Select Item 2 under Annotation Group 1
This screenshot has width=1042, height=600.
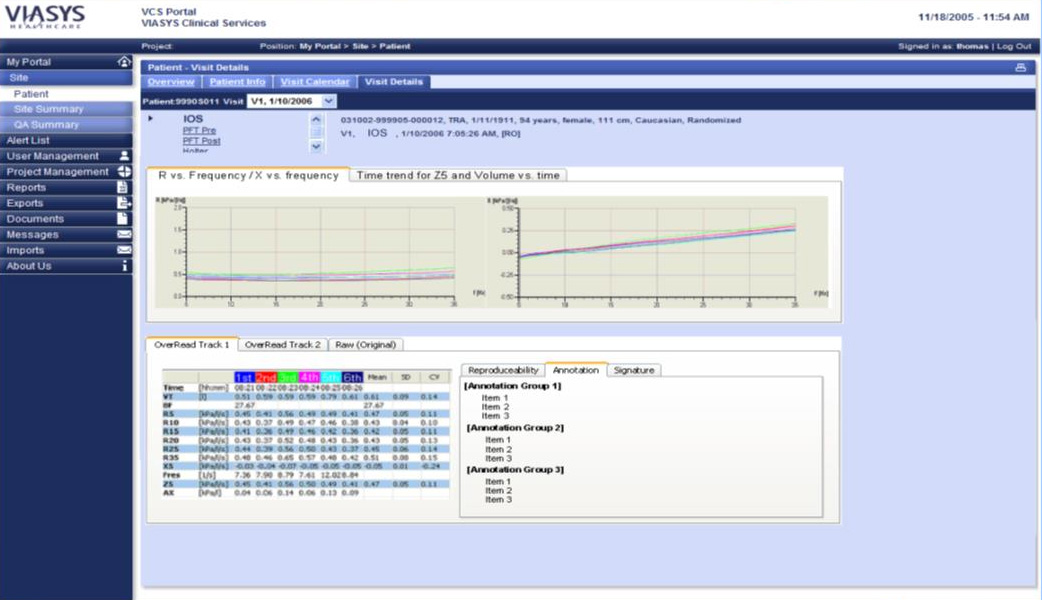[495, 407]
